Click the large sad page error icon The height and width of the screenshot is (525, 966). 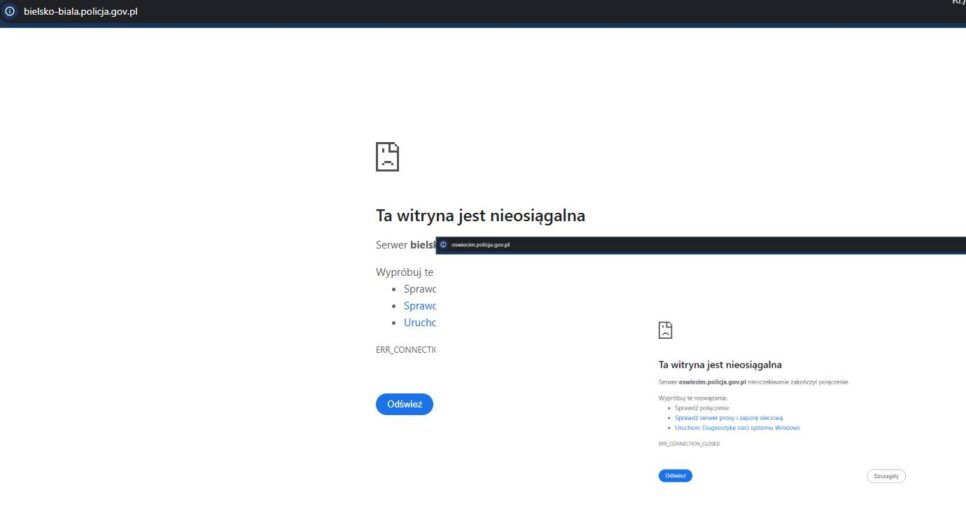click(387, 156)
